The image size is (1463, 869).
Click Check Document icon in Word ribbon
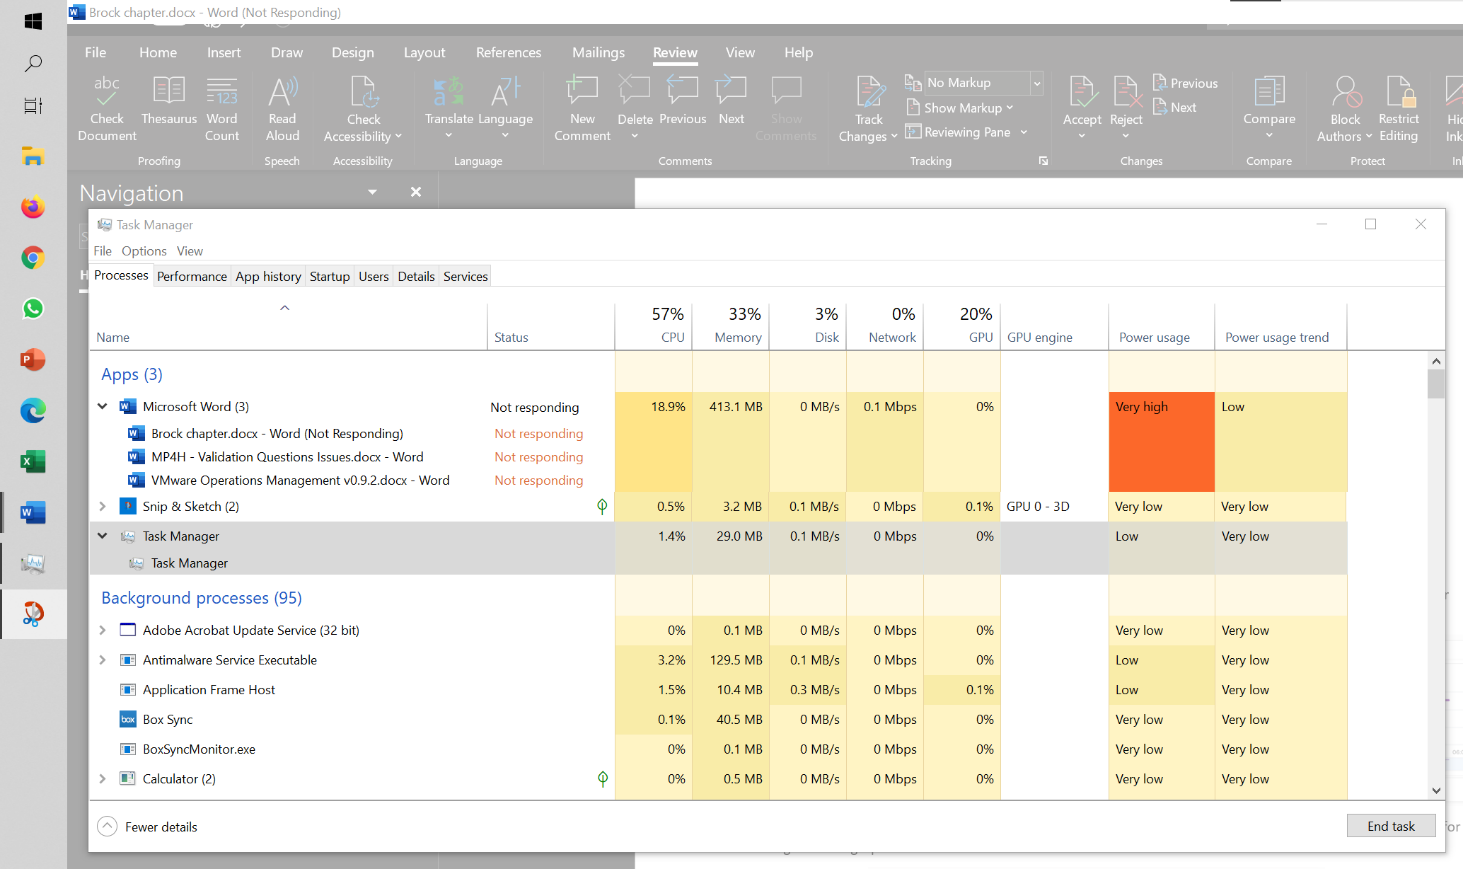coord(106,92)
